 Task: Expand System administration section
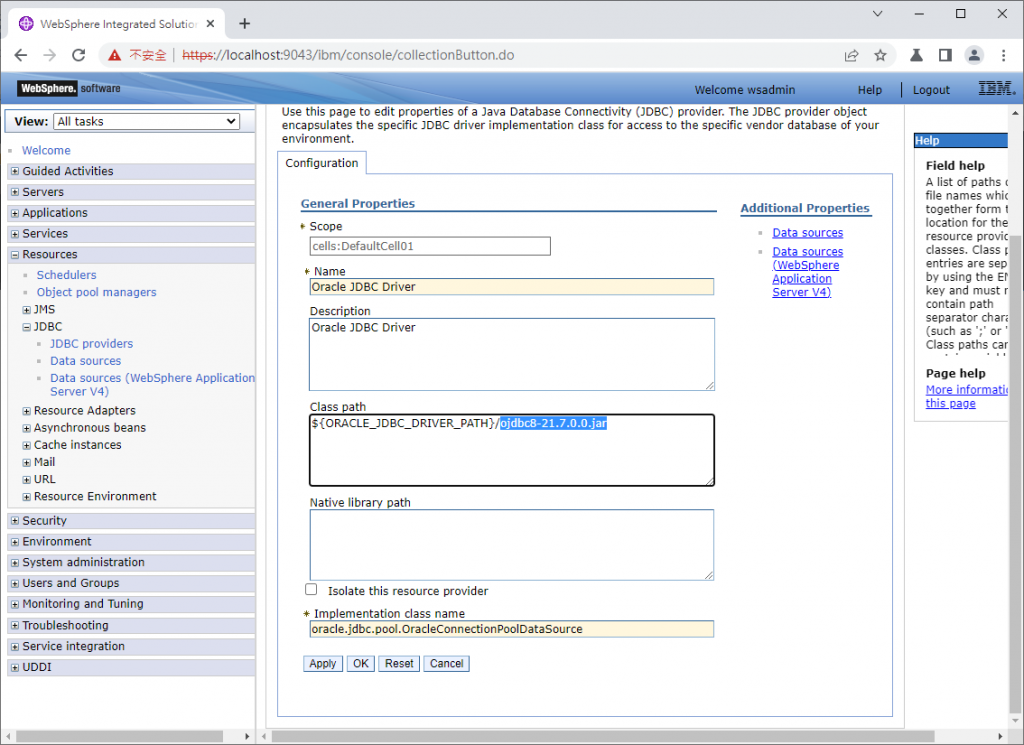coord(15,563)
